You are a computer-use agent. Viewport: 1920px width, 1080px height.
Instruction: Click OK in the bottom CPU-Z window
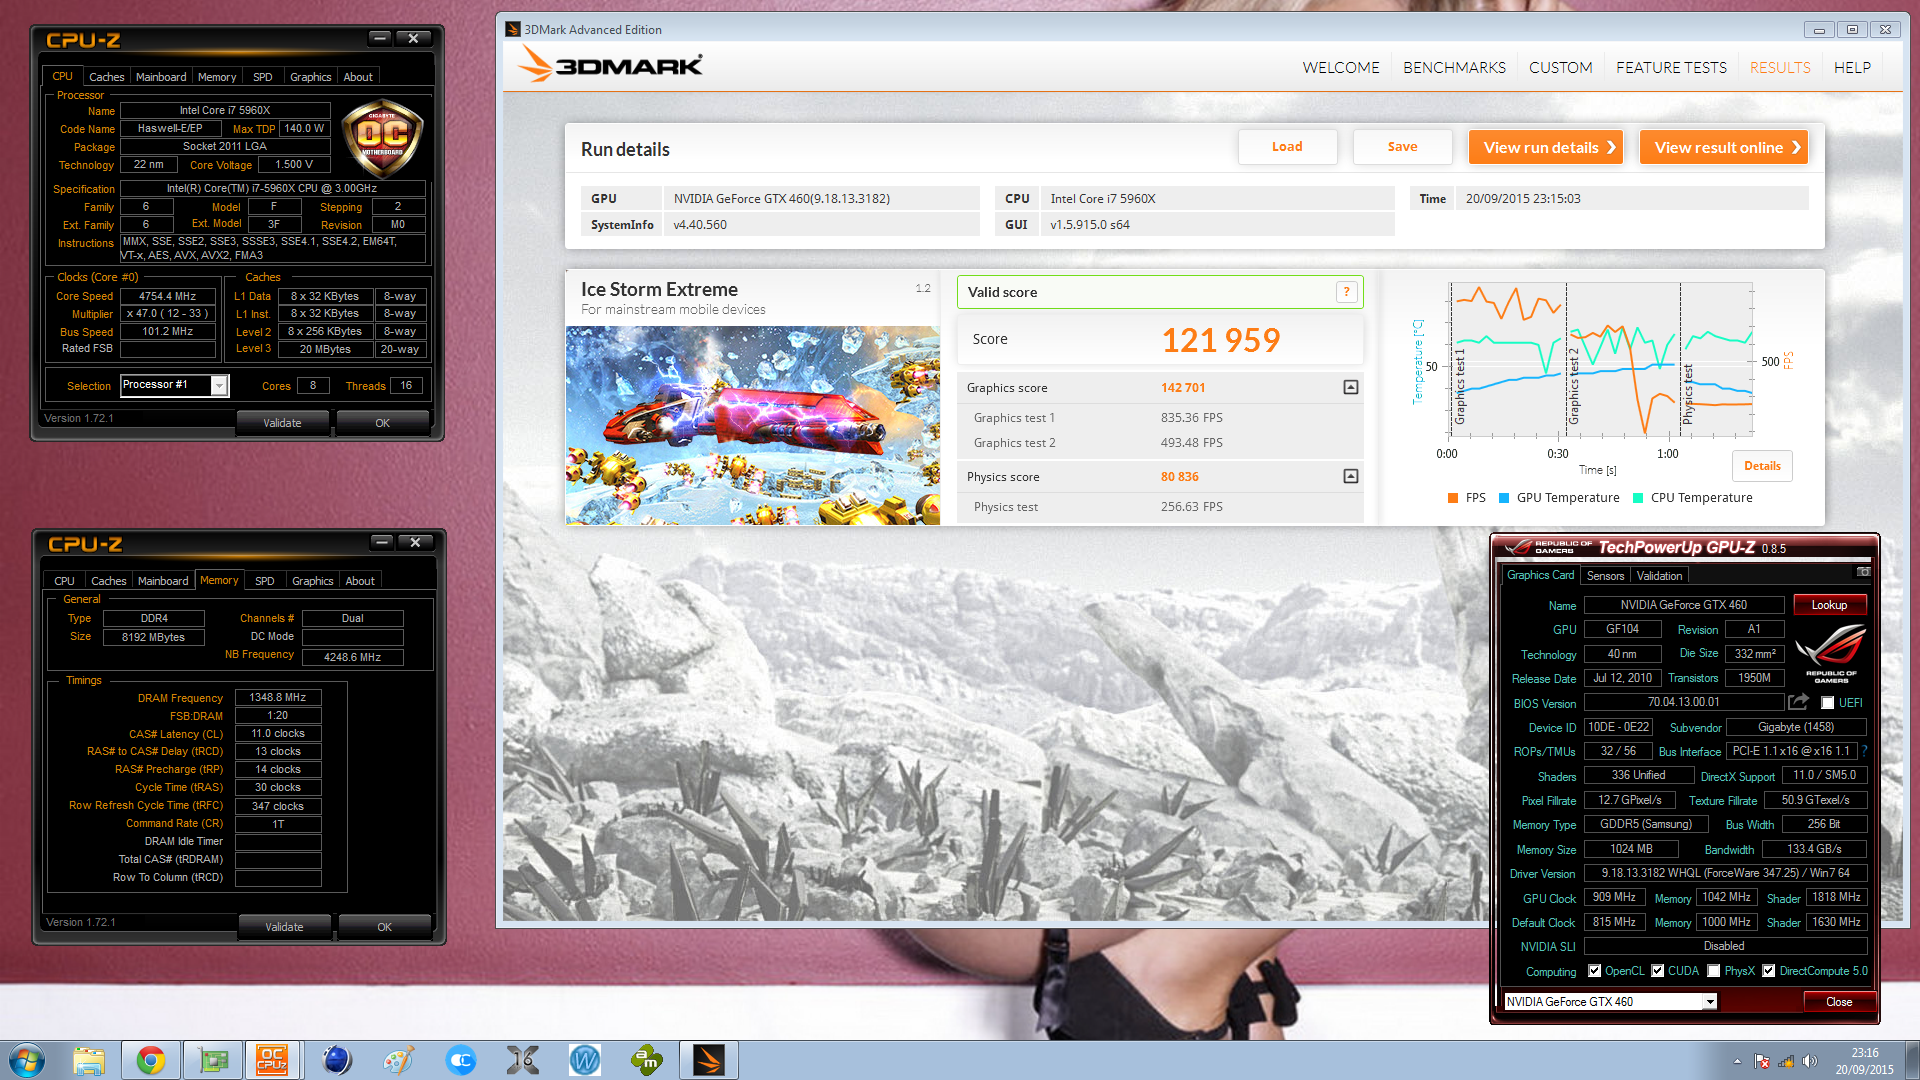click(x=384, y=927)
